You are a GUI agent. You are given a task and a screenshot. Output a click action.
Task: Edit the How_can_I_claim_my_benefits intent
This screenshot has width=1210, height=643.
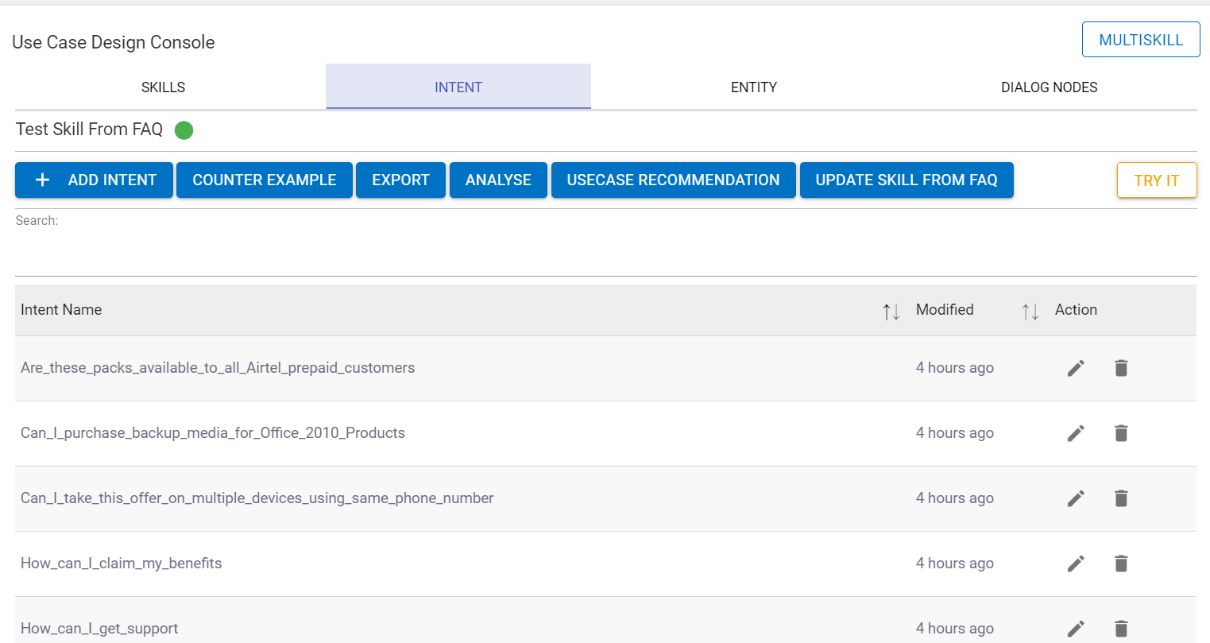tap(1076, 563)
